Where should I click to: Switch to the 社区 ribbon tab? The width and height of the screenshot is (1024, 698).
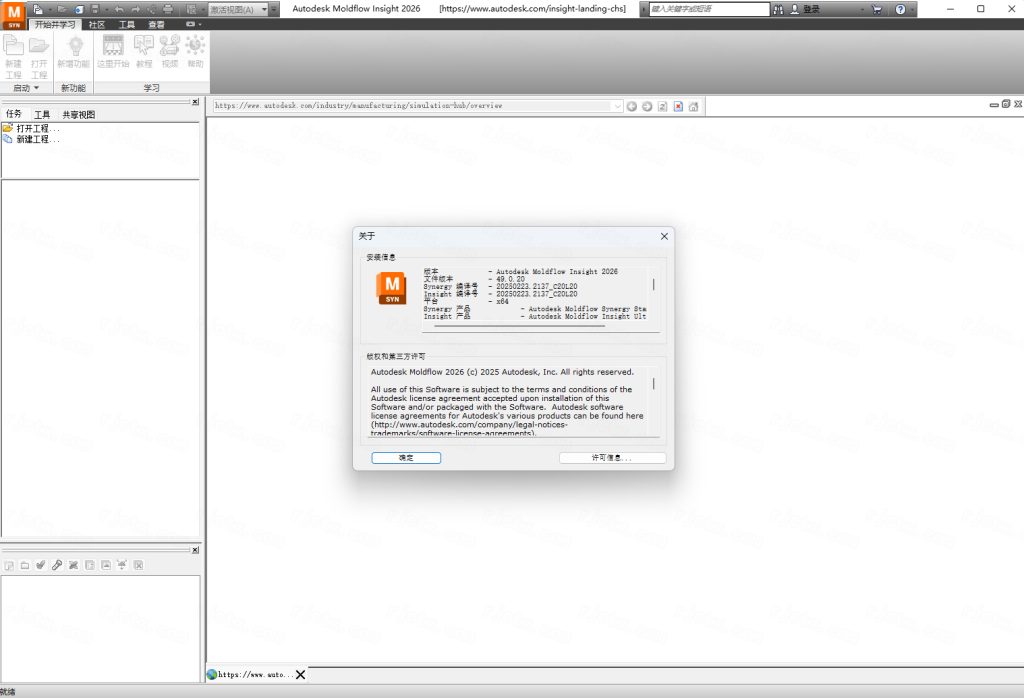coord(97,24)
